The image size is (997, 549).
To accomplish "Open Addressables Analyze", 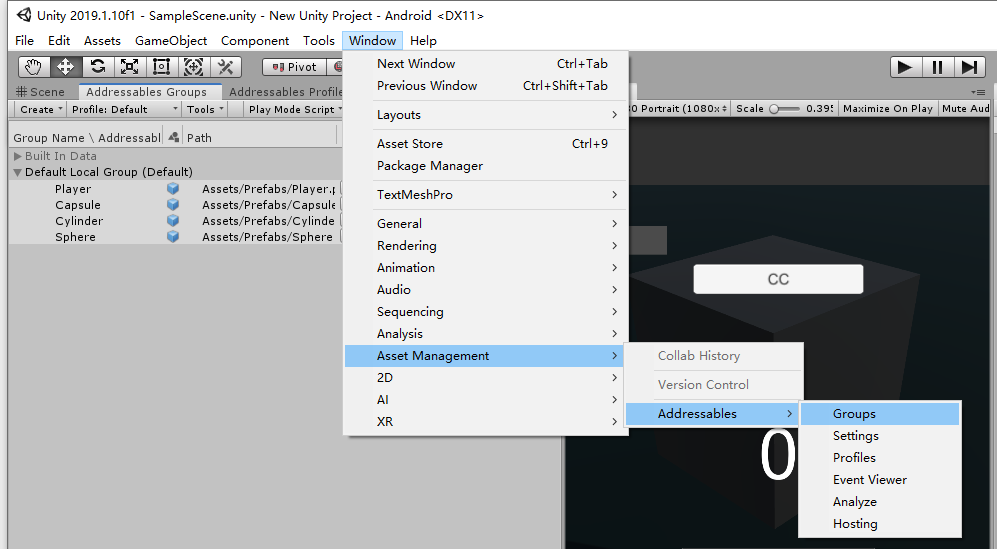I will click(x=880, y=502).
